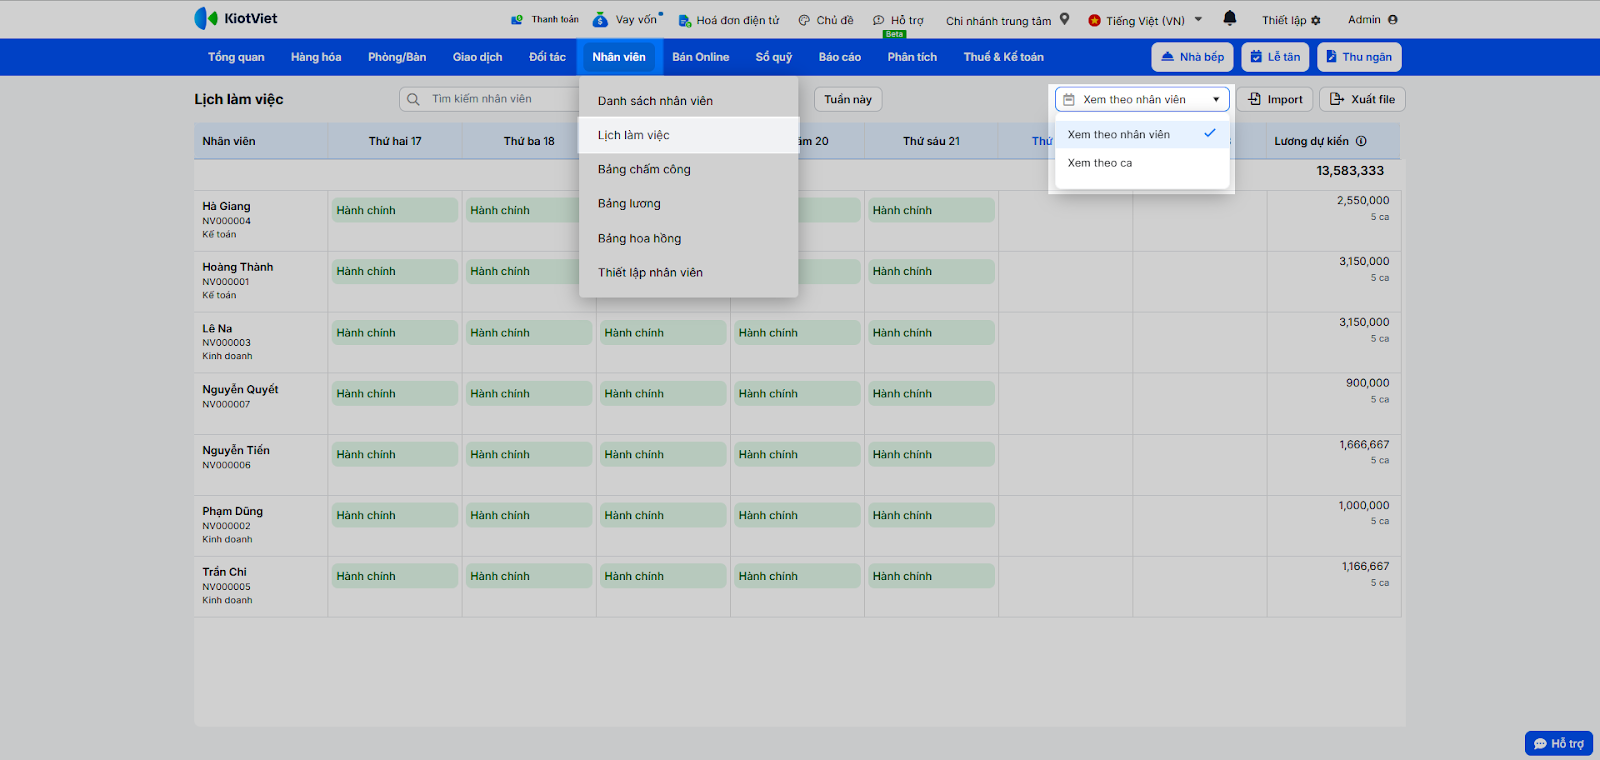Open Đối tác menu
The width and height of the screenshot is (1600, 760).
[547, 57]
